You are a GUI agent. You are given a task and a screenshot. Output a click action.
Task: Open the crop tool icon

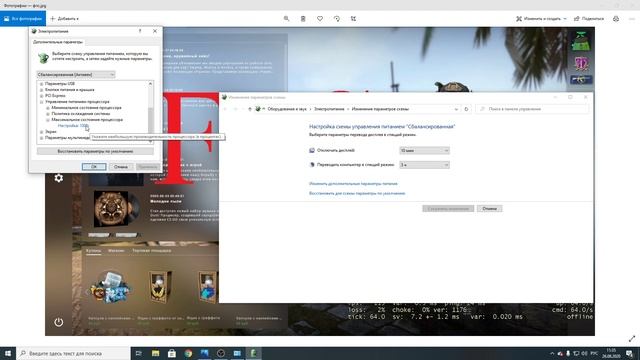pos(353,19)
